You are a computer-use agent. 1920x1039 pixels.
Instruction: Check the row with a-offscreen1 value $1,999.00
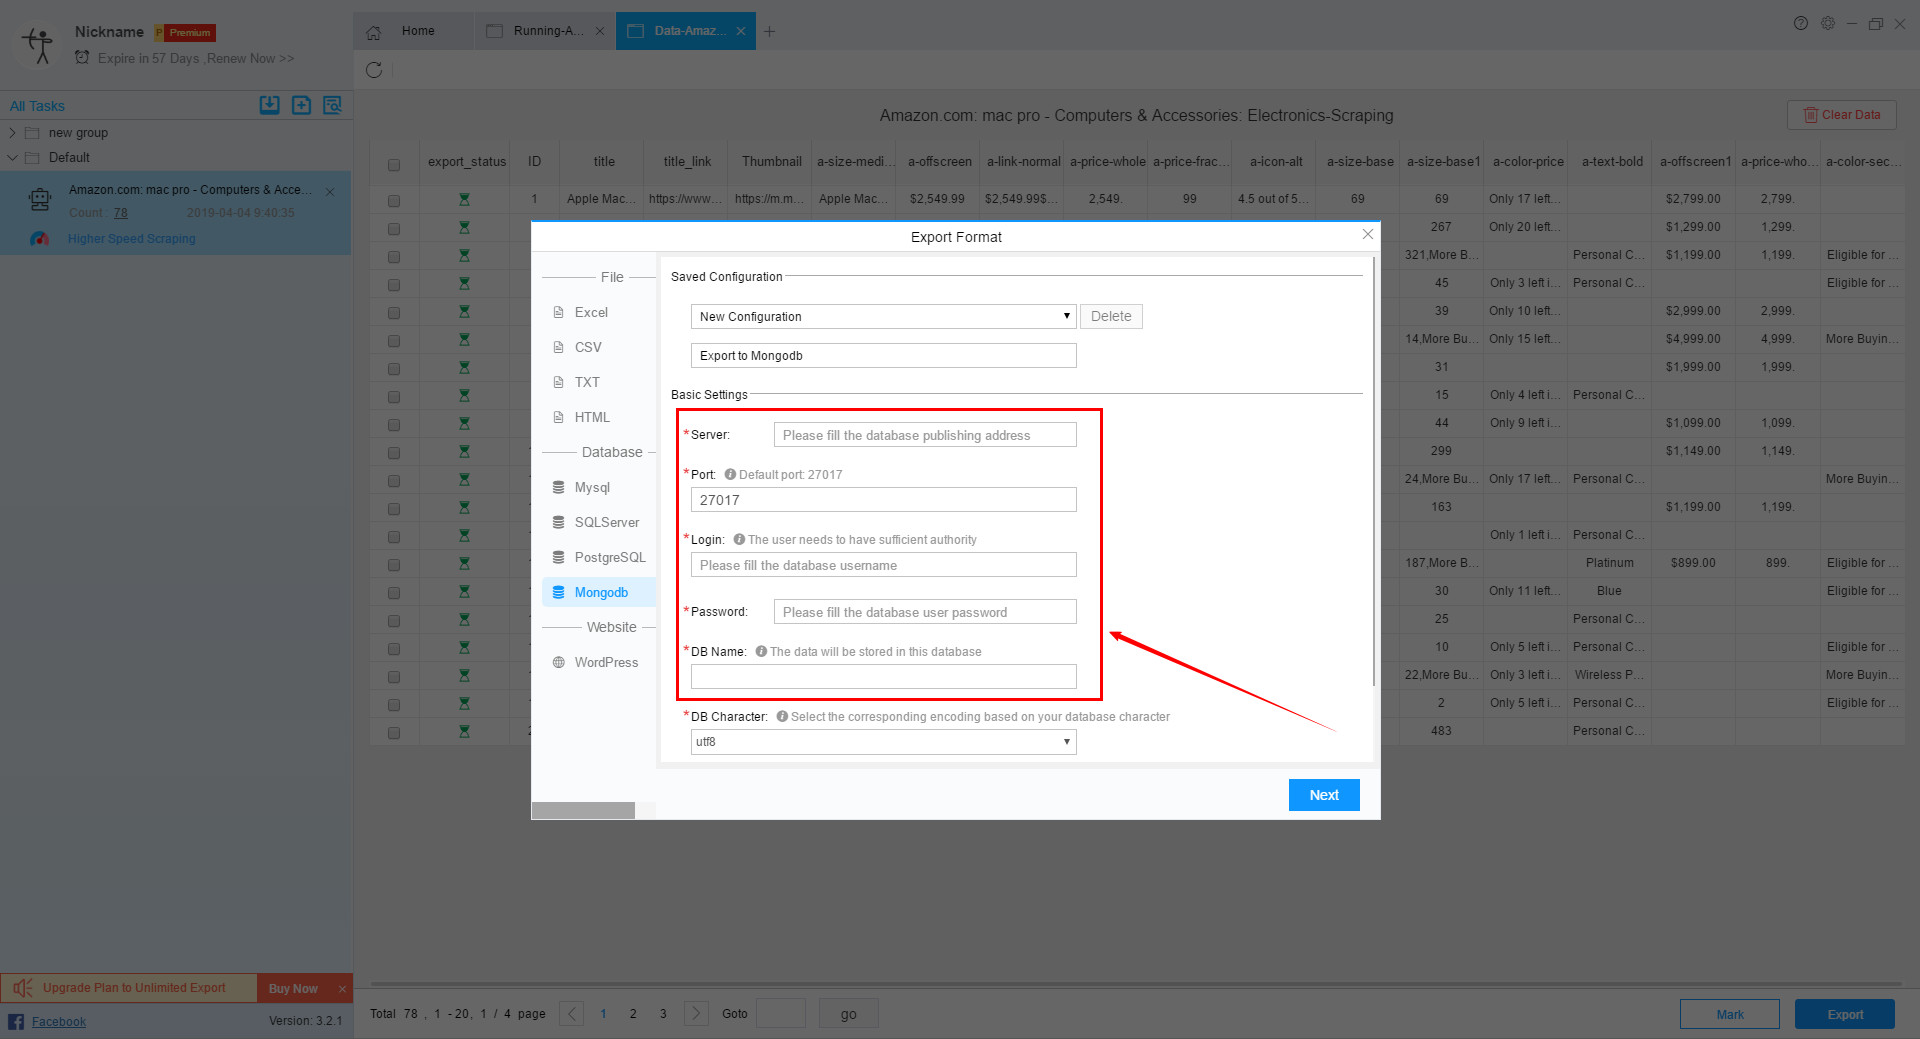[394, 369]
